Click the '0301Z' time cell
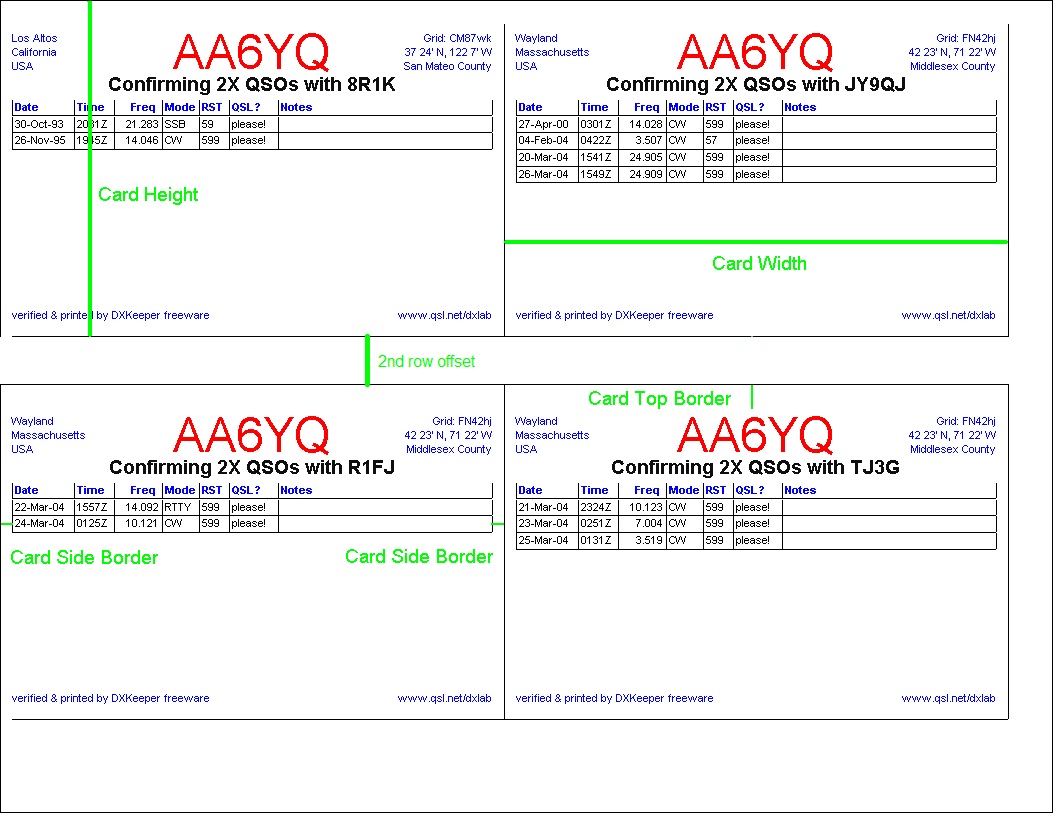This screenshot has height=816, width=1056. (598, 125)
